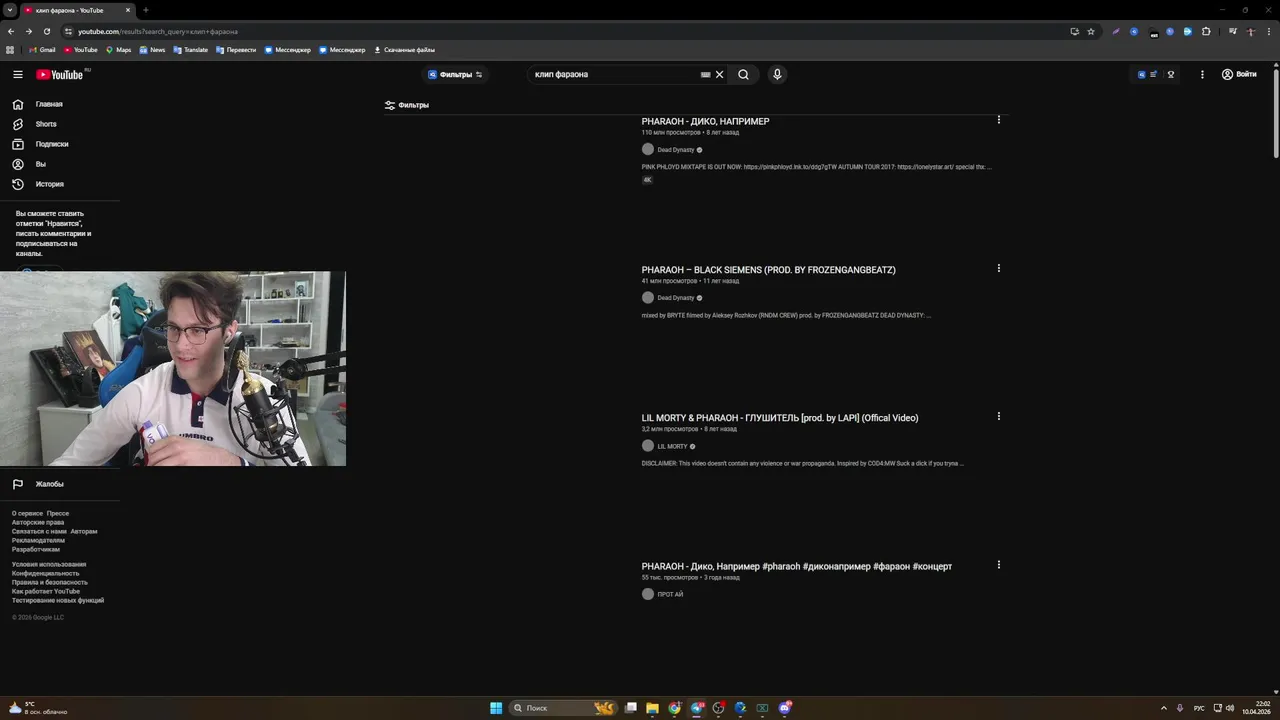This screenshot has width=1280, height=720.
Task: Open the Фильтры filter toggle under search
Action: (407, 105)
